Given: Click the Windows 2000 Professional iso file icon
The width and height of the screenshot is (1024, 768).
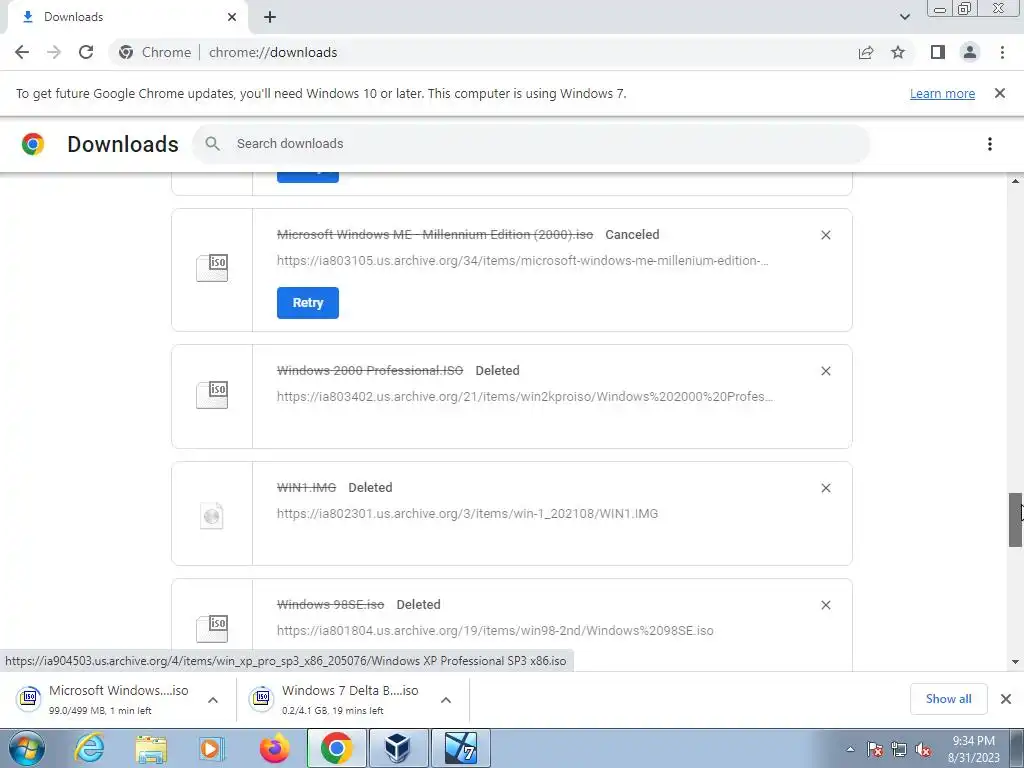Looking at the screenshot, I should (212, 394).
